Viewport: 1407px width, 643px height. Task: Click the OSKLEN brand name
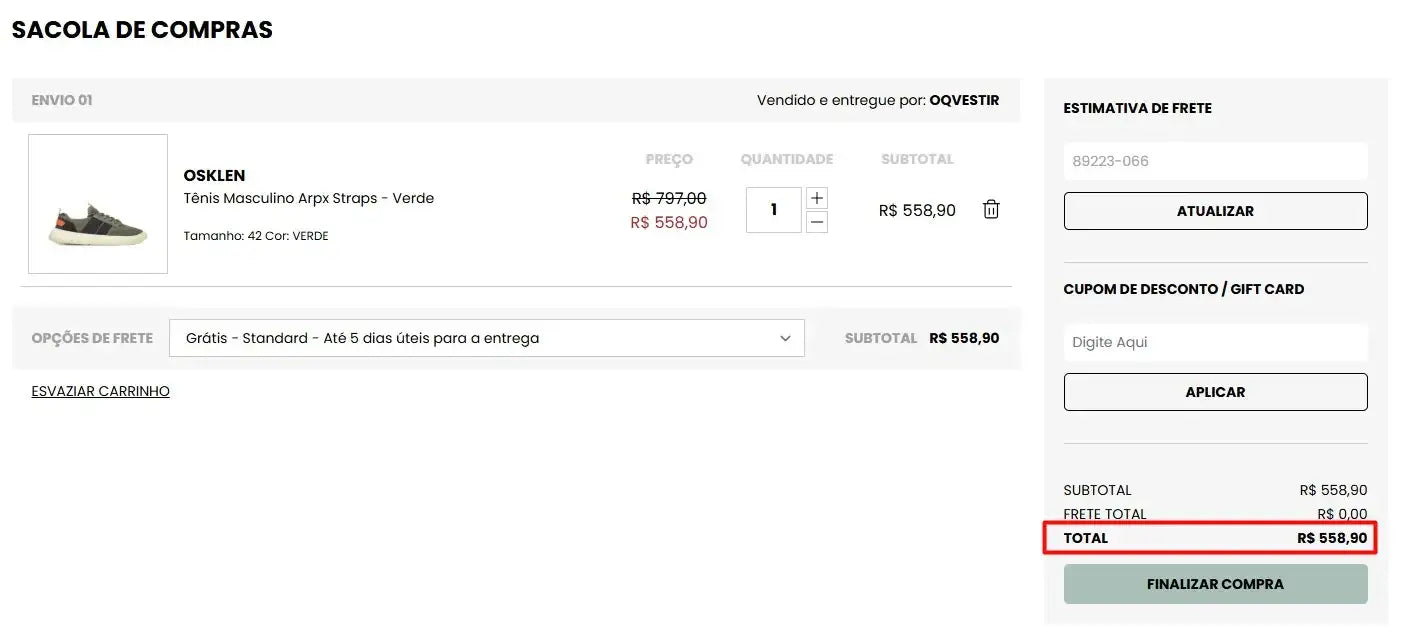(x=214, y=176)
